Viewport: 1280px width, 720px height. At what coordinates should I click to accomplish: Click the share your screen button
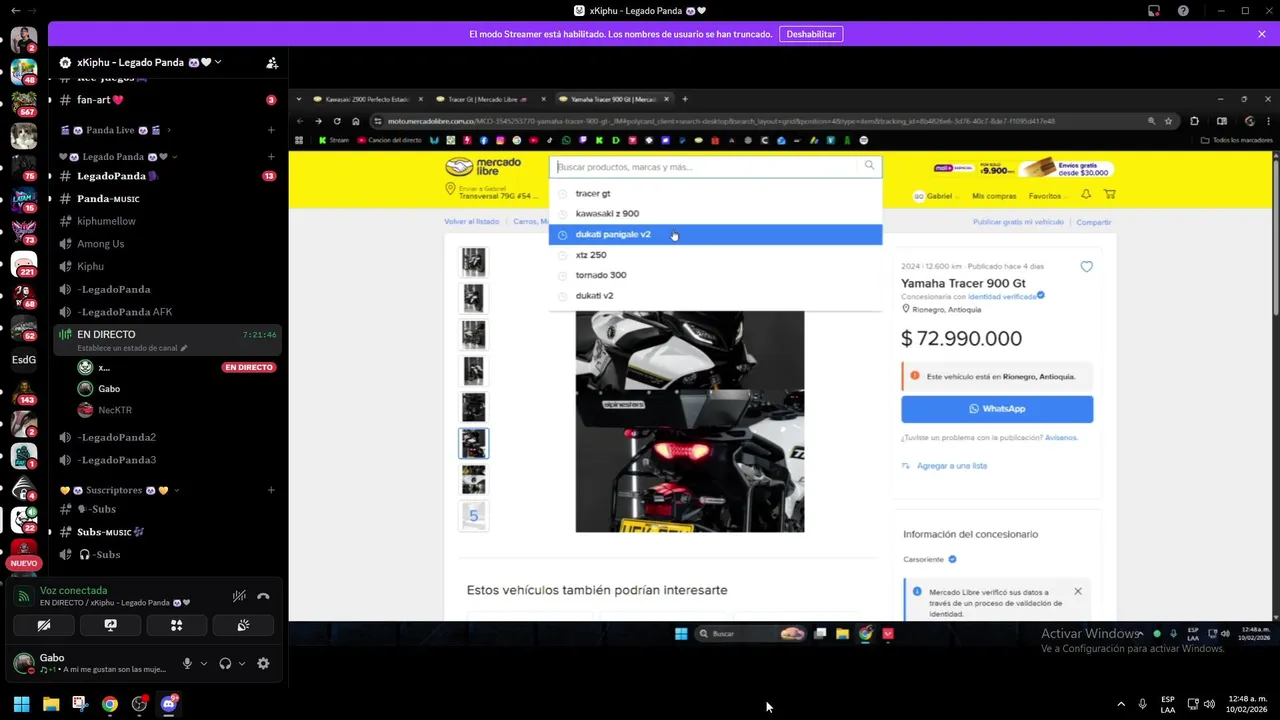point(110,625)
